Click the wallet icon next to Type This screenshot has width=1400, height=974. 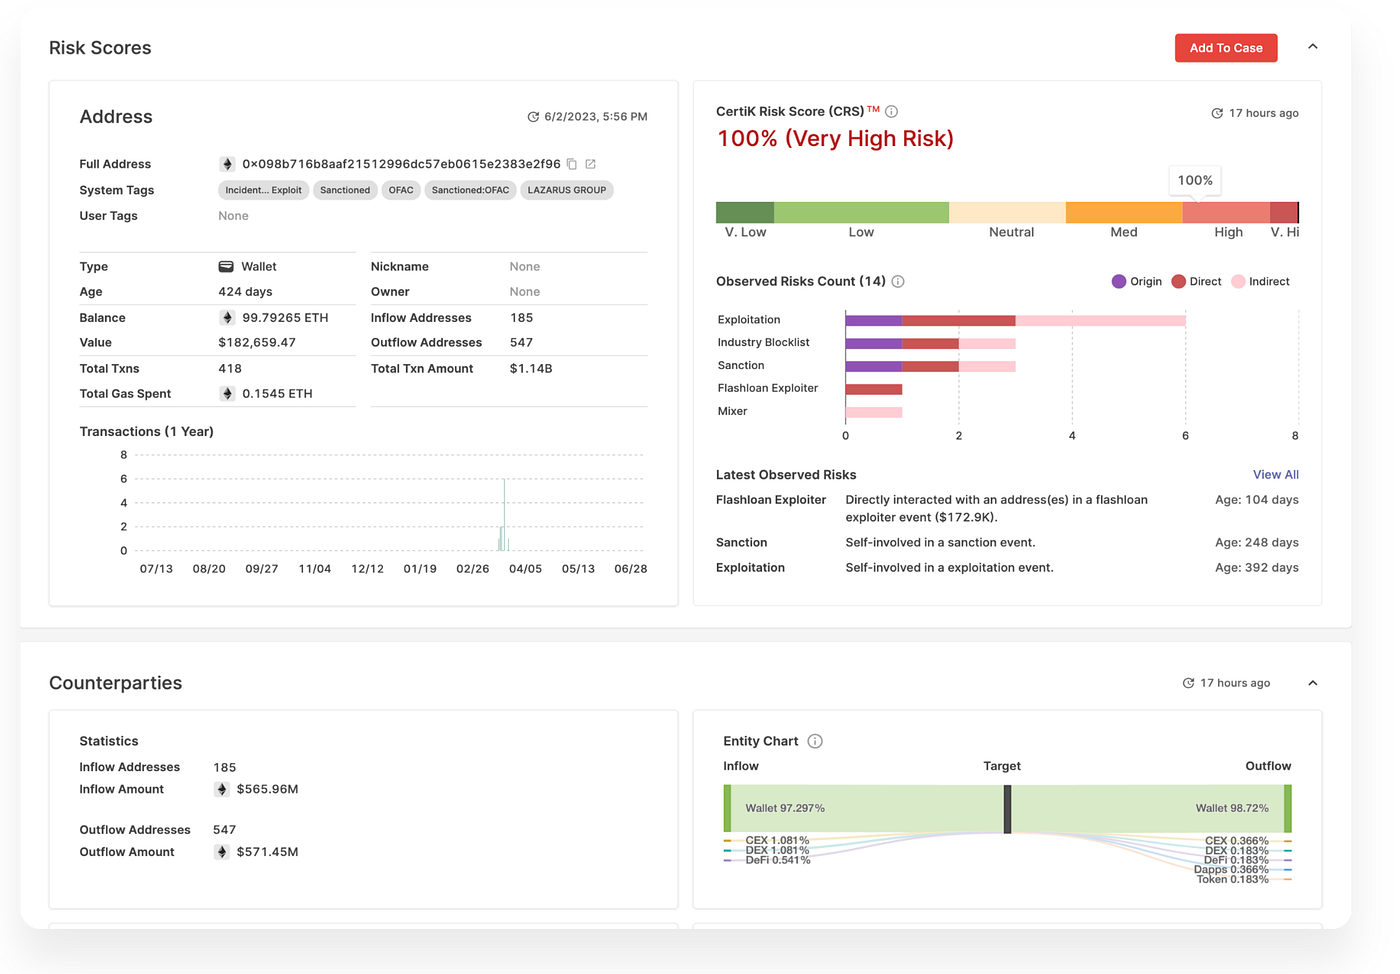tap(226, 267)
